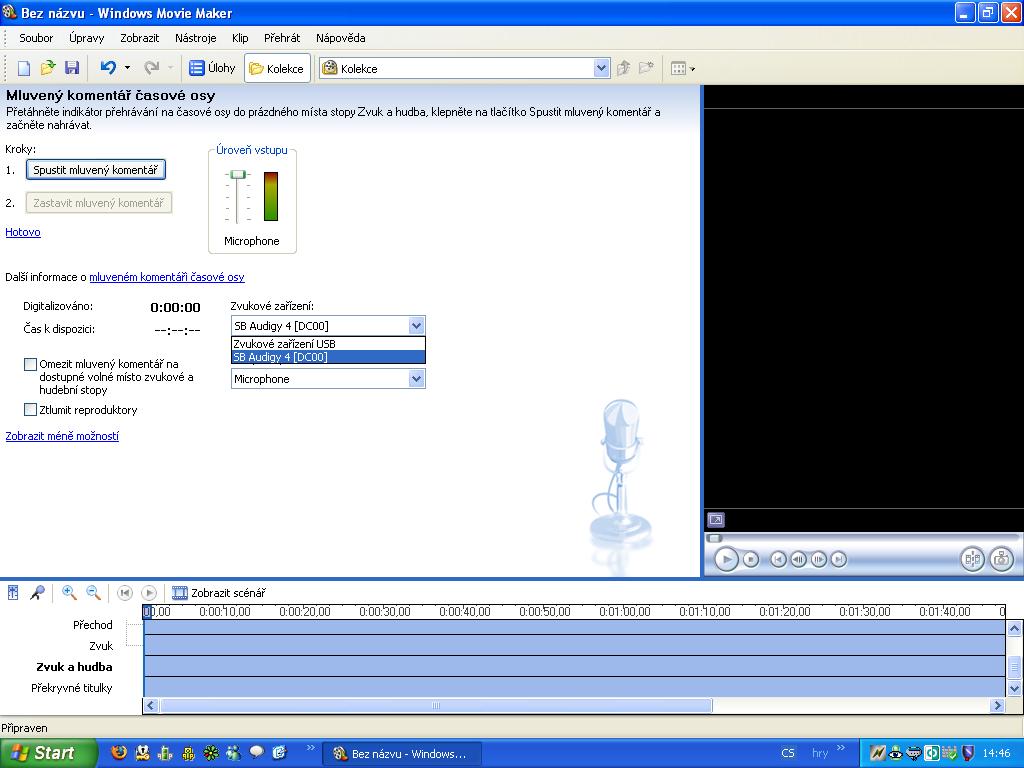Create a new collection folder

coord(647,68)
